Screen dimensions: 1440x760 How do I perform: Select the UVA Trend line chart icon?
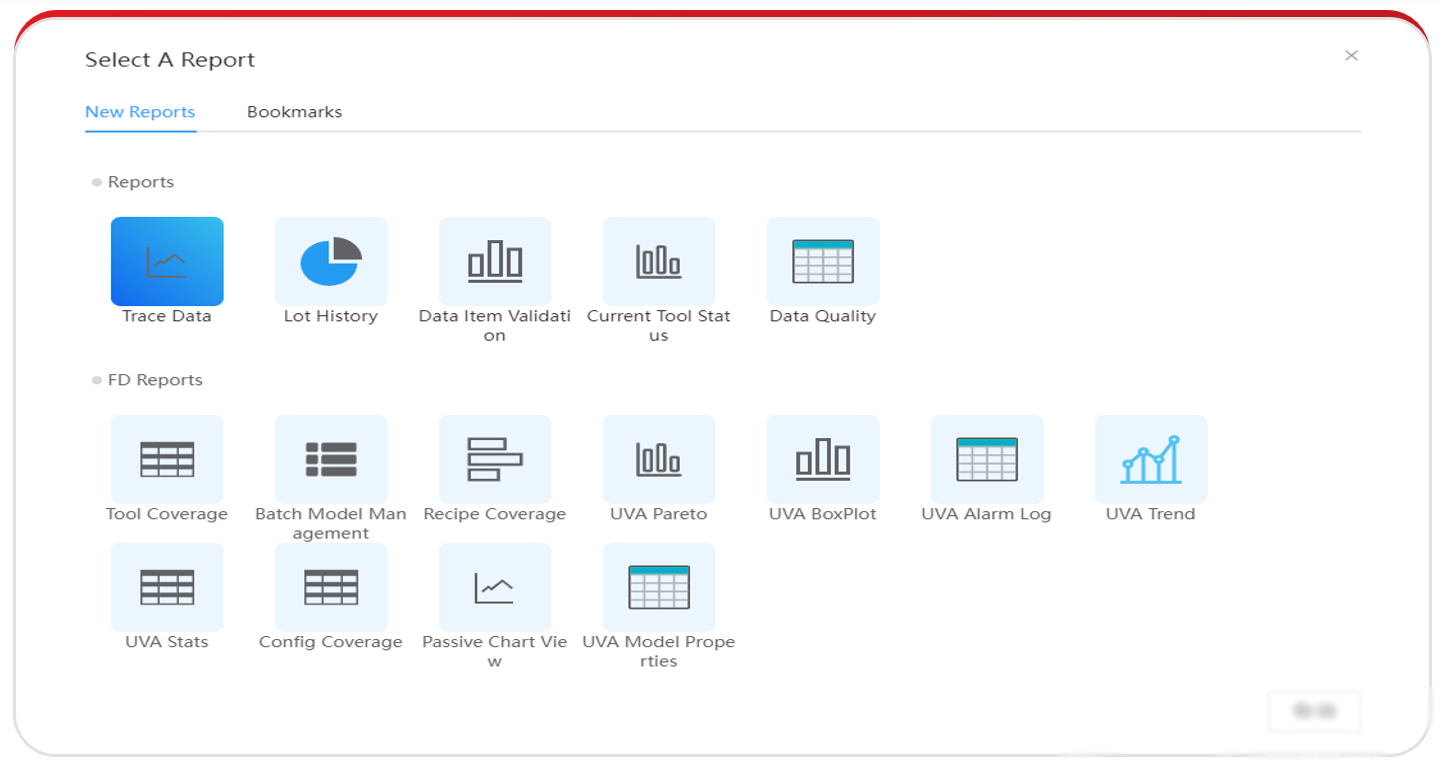[1151, 459]
